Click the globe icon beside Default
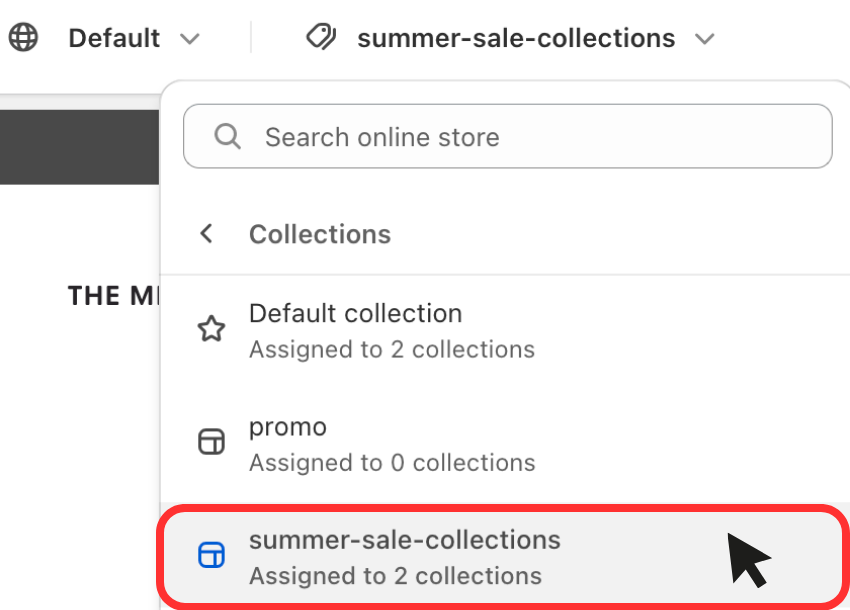The width and height of the screenshot is (850, 610). [23, 37]
